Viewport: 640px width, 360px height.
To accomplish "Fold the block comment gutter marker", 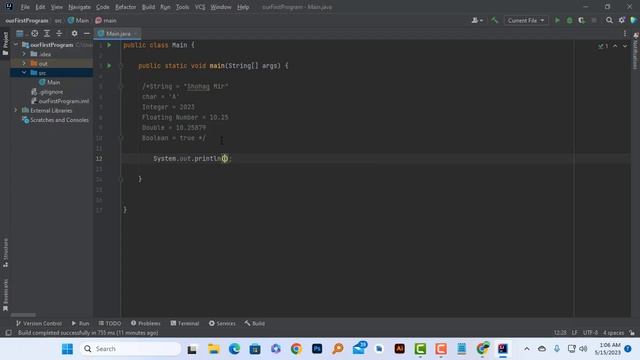I will [121, 86].
